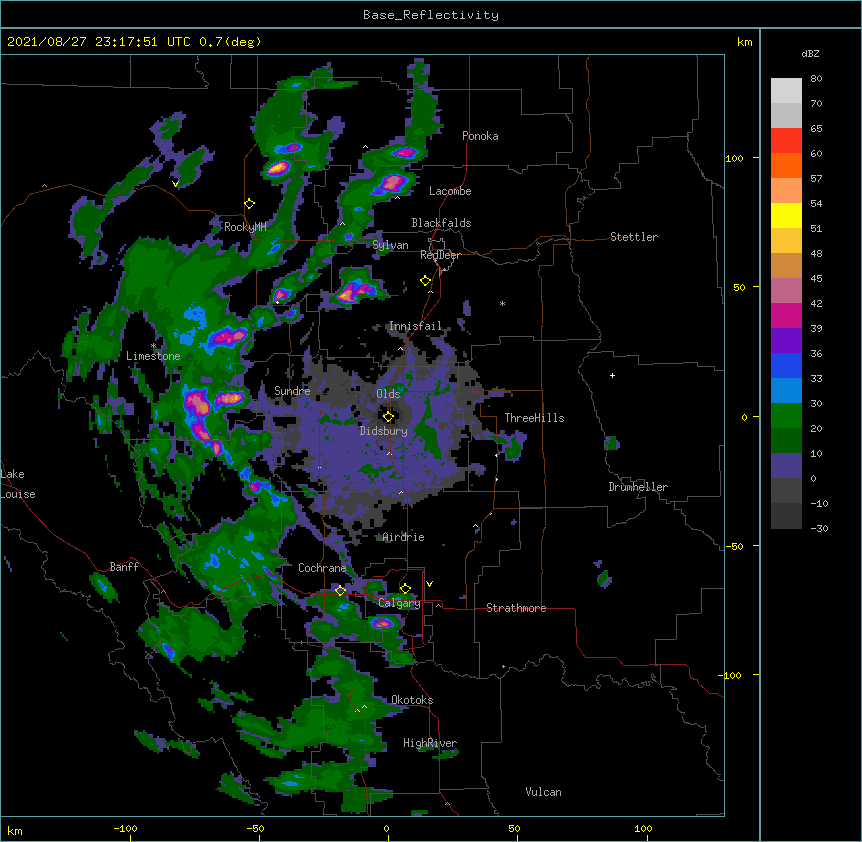Pick the yellow 51–54 dBZ swatch
Viewport: 862px width, 842px height.
[786, 215]
